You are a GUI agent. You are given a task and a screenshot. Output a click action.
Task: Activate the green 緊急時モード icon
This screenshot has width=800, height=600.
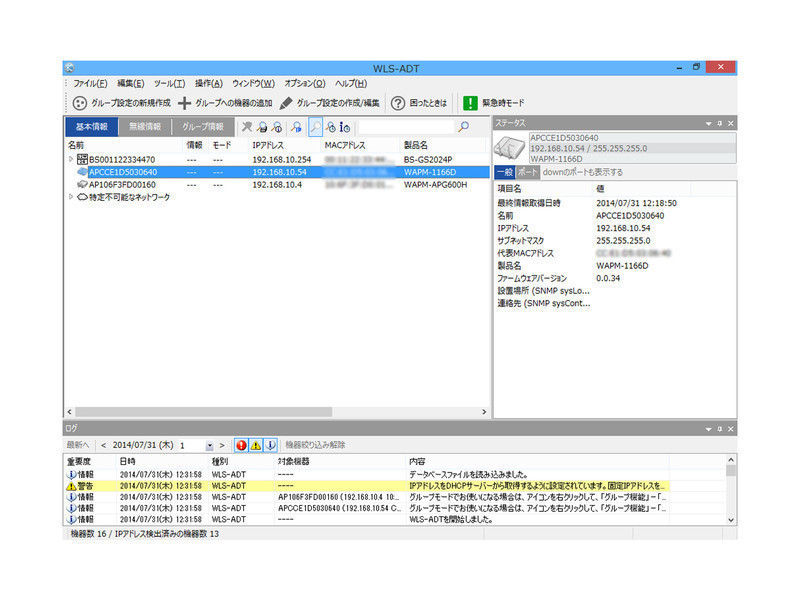point(470,103)
